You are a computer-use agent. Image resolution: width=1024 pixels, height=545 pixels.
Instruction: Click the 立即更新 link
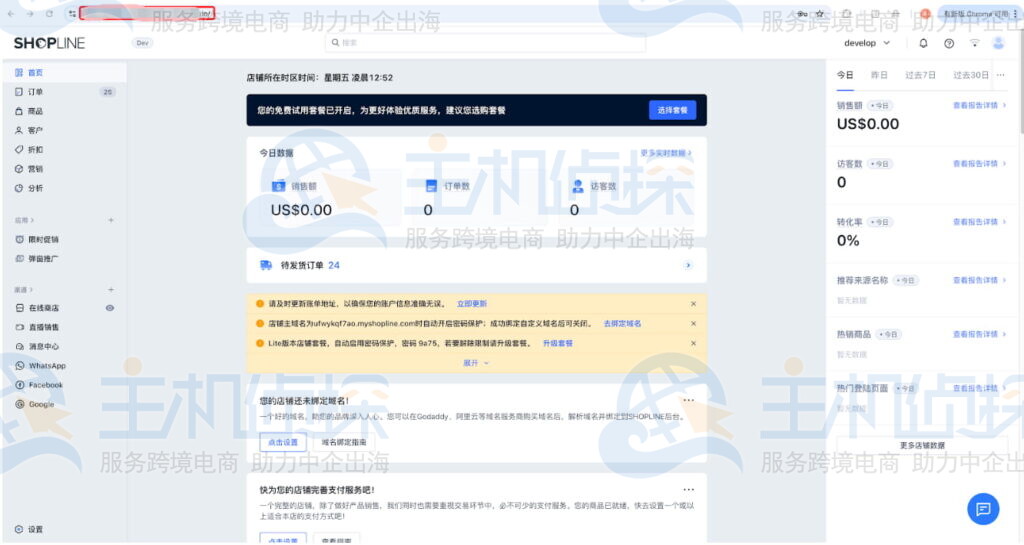pyautogui.click(x=472, y=304)
